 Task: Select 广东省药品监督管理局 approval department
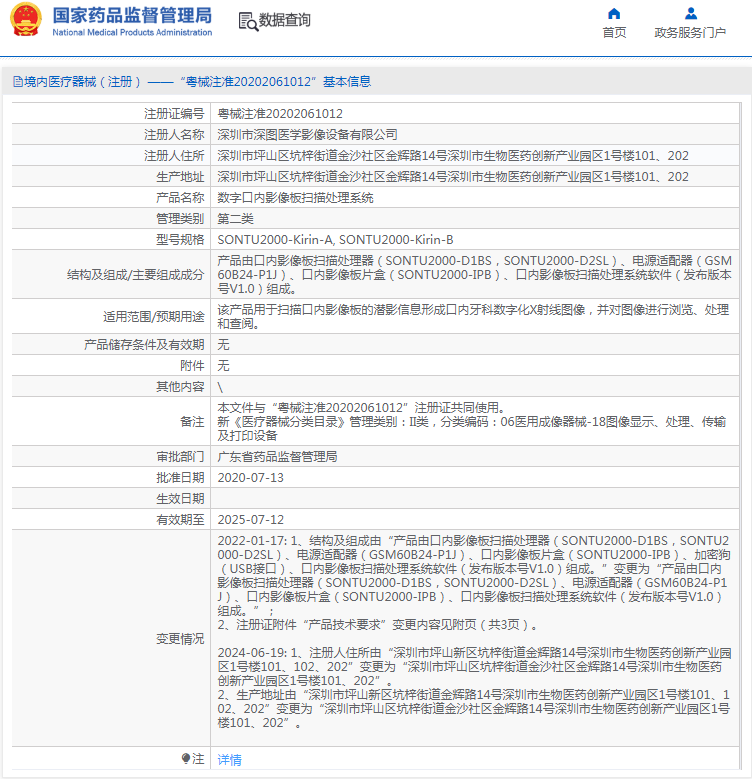(x=277, y=457)
